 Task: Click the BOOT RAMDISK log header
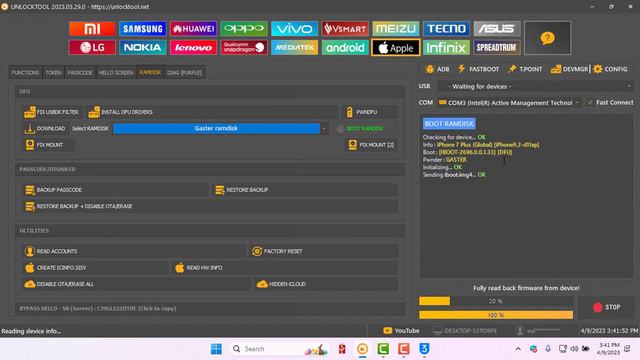[449, 124]
